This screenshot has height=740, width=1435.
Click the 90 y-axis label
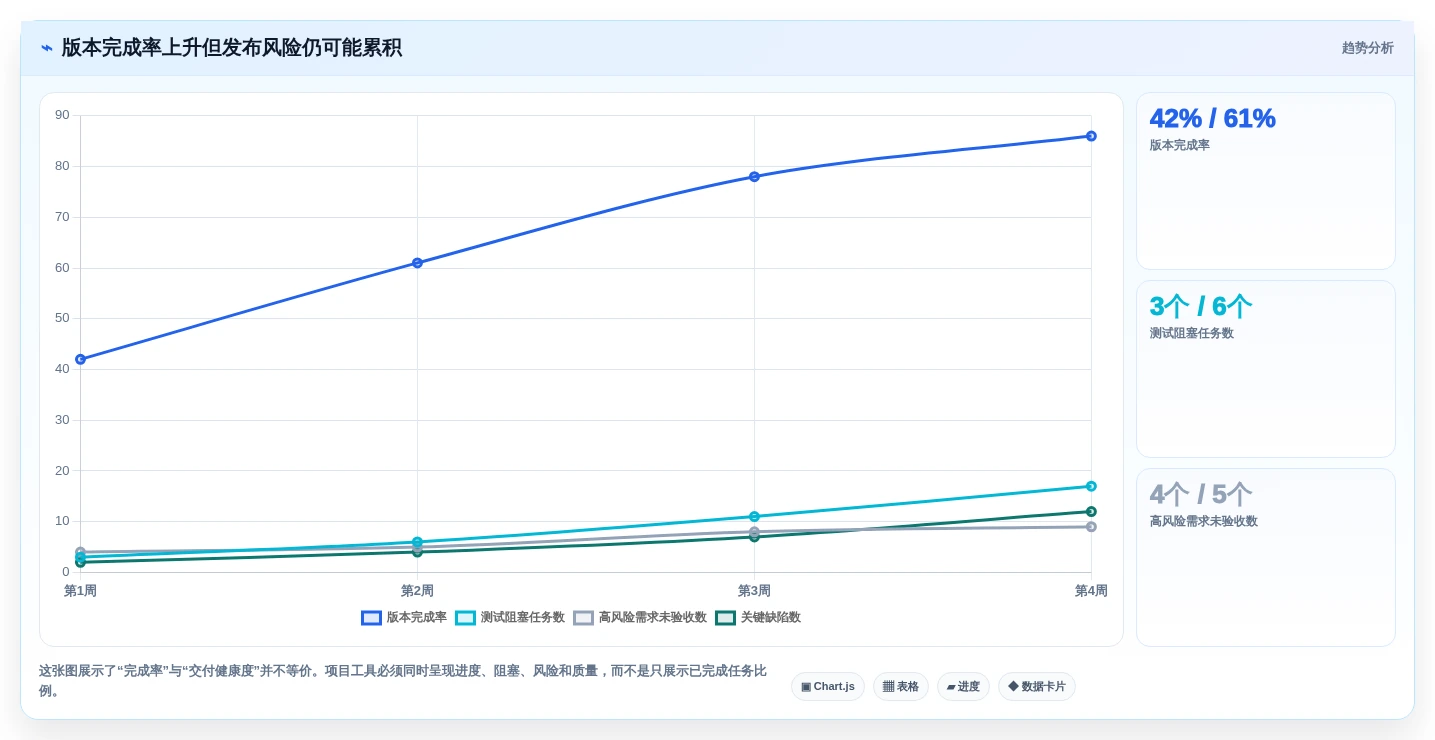tap(62, 115)
